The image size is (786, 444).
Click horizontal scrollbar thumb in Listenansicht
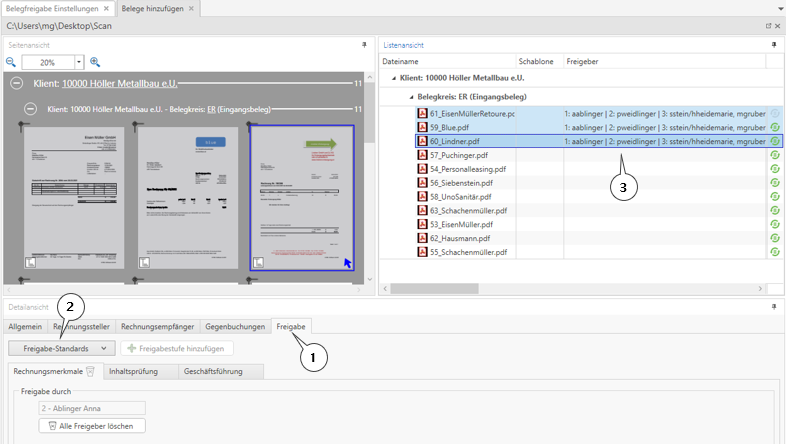coord(435,289)
